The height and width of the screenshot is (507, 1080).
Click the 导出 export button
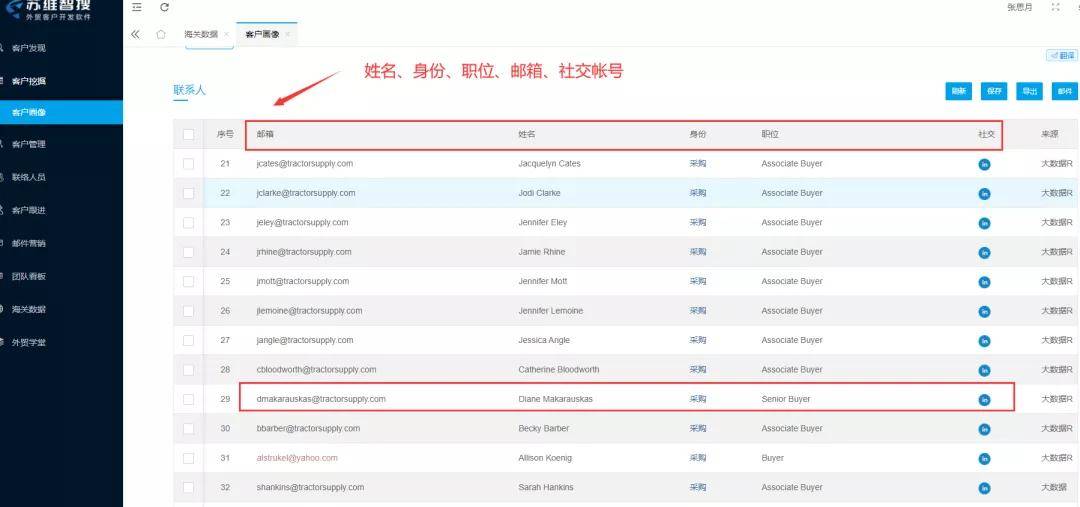[x=1028, y=91]
